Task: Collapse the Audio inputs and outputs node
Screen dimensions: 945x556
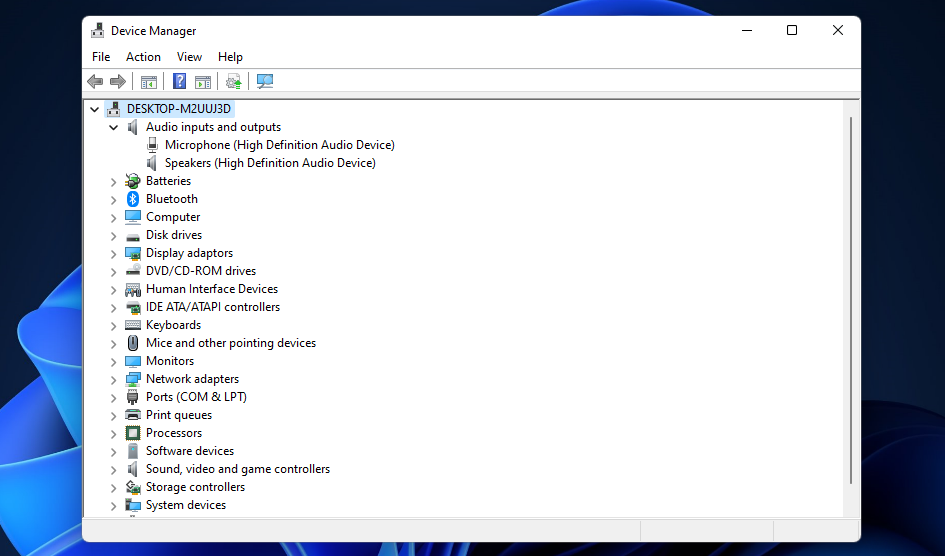Action: 113,127
